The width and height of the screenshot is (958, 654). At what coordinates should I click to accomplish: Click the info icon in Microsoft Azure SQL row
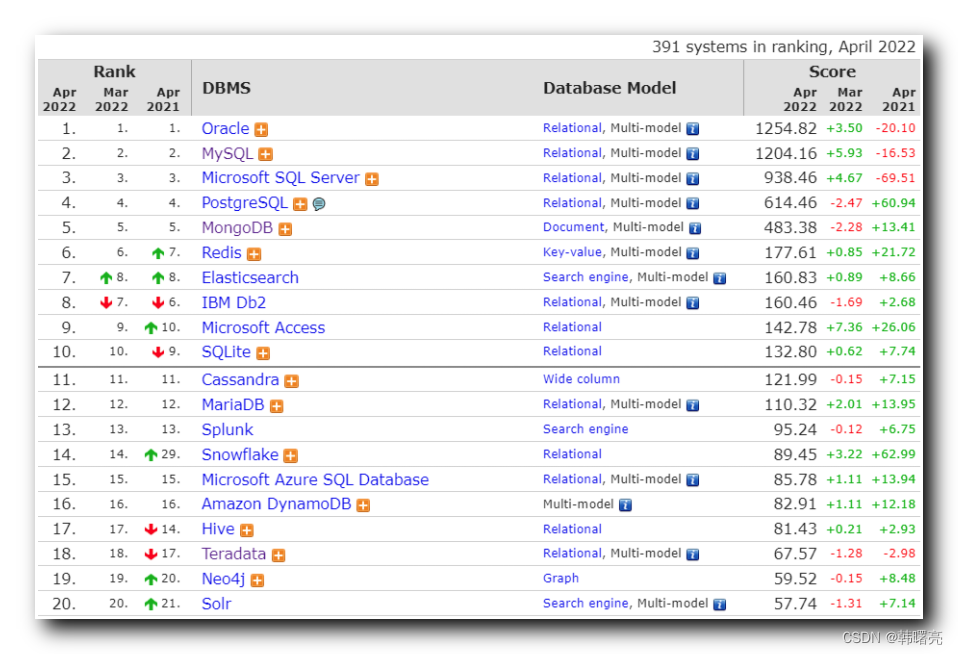(692, 480)
